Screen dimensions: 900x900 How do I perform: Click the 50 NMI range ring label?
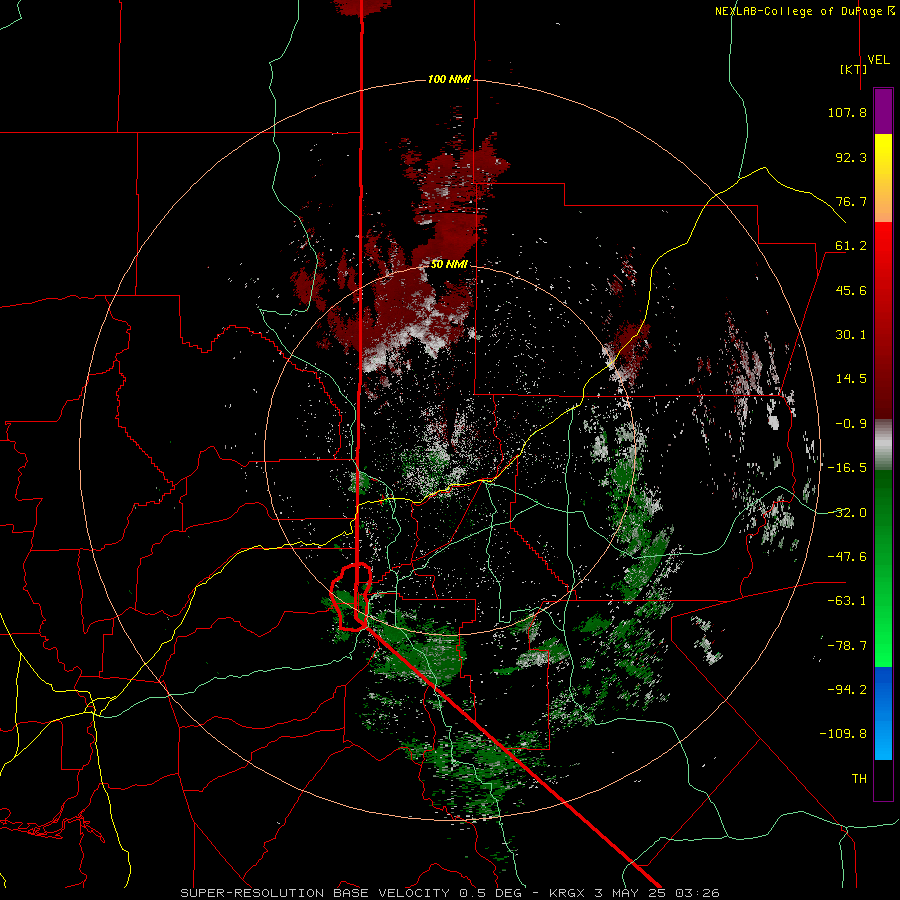(x=449, y=264)
